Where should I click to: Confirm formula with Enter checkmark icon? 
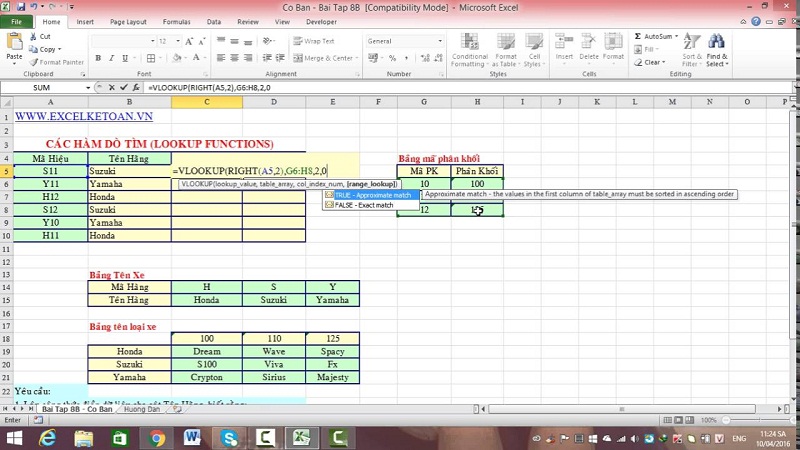125,88
